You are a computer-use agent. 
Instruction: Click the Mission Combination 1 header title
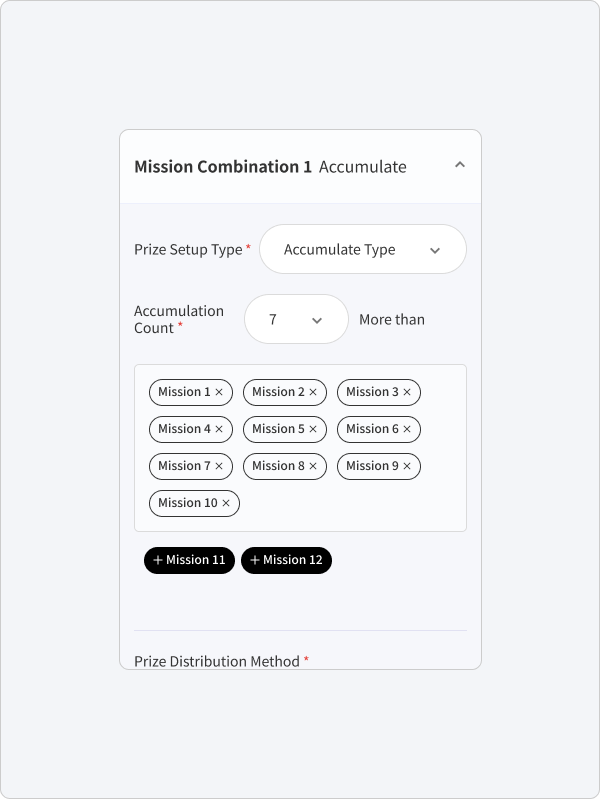[x=223, y=167]
